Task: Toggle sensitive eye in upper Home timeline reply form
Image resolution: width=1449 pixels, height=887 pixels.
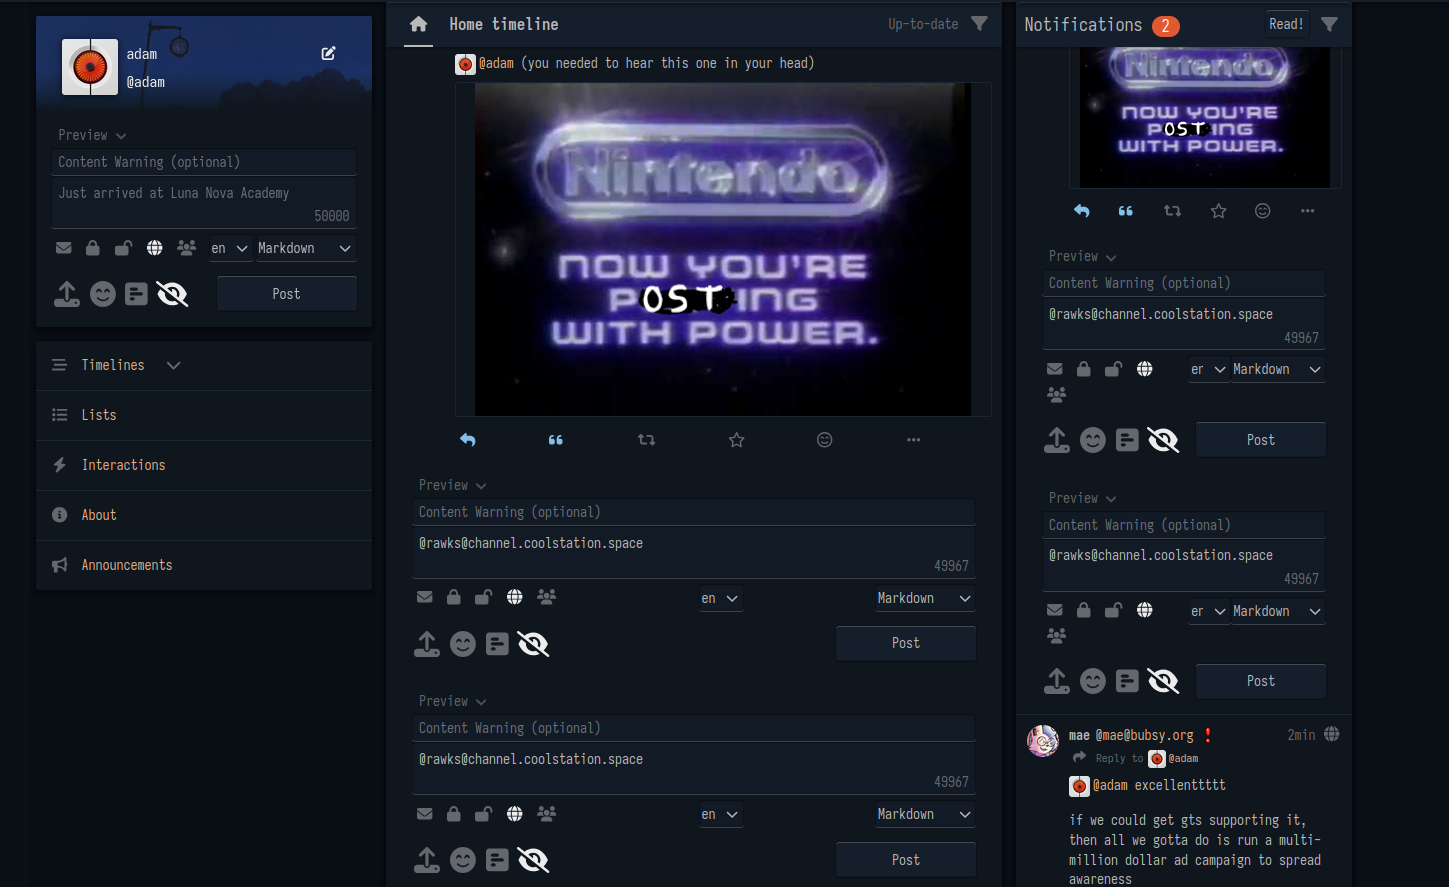Action: (533, 644)
